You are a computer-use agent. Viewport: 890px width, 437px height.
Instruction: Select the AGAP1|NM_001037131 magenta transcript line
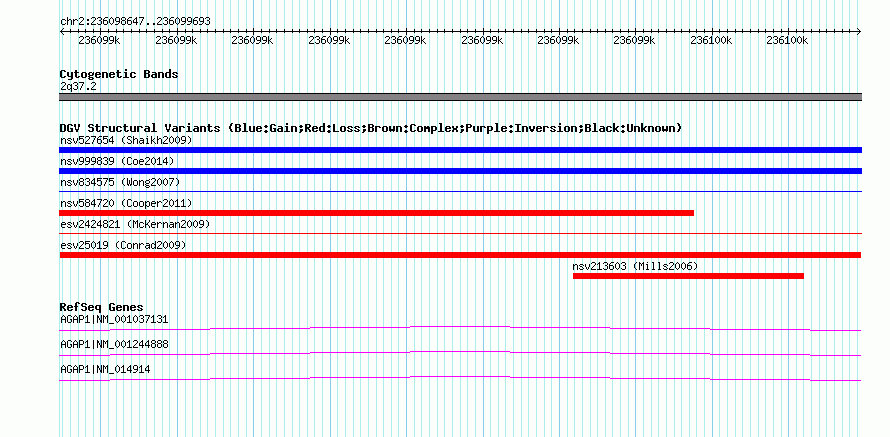click(460, 328)
